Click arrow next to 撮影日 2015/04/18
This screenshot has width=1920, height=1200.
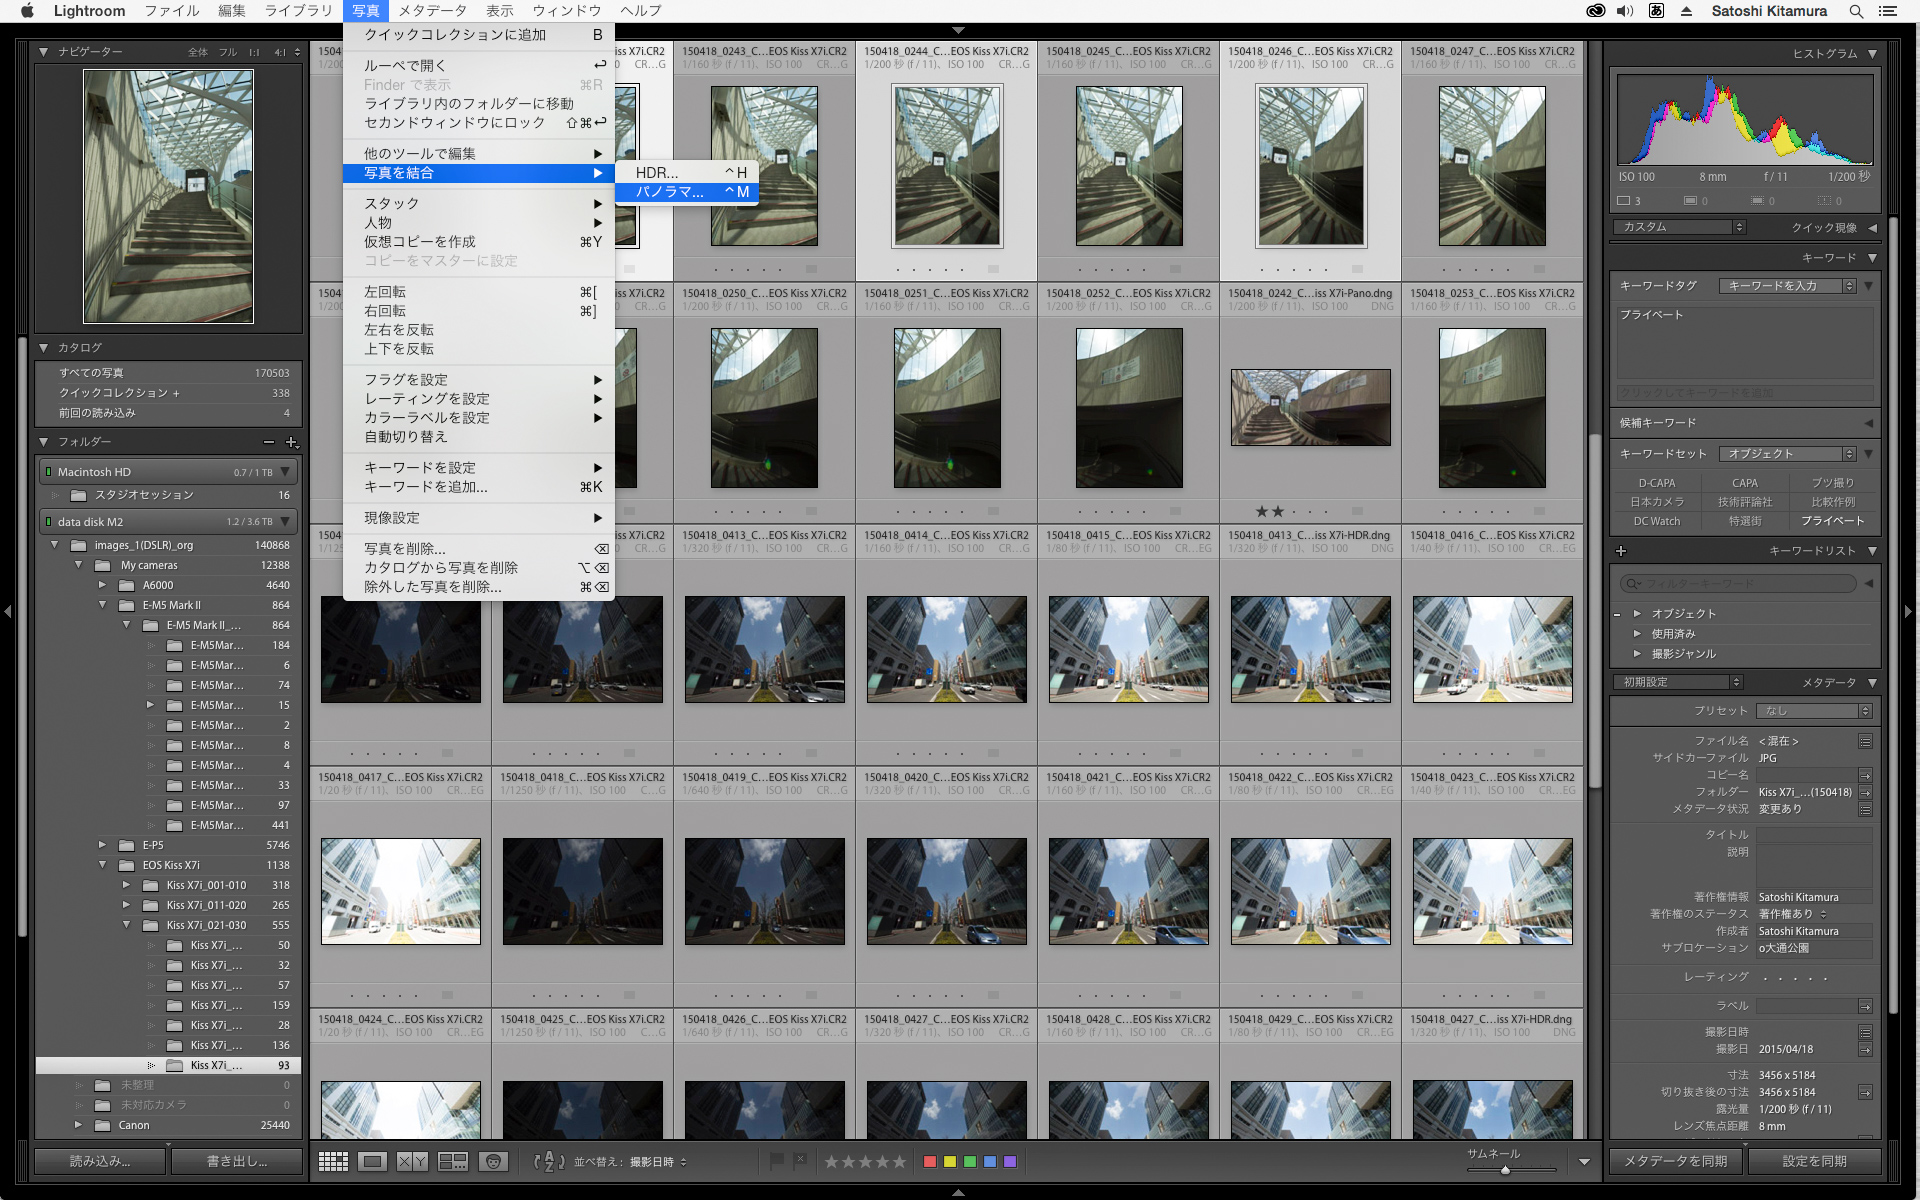(1865, 1049)
